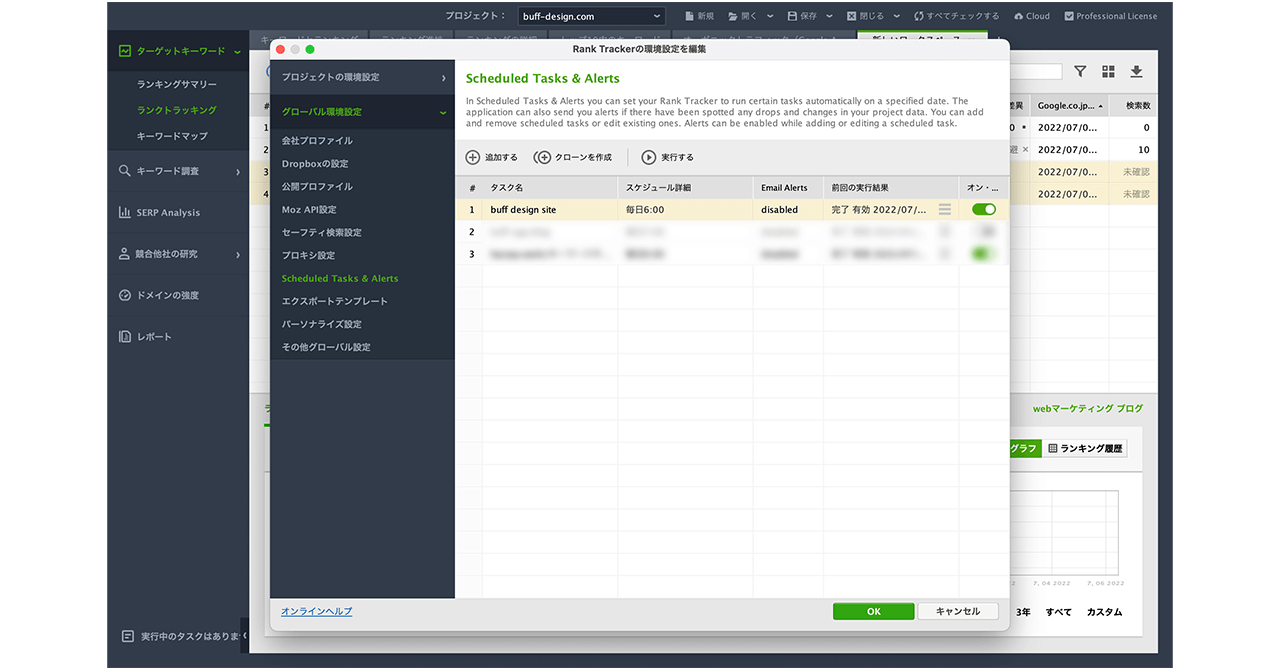Toggle the switch on task row 3

point(984,255)
